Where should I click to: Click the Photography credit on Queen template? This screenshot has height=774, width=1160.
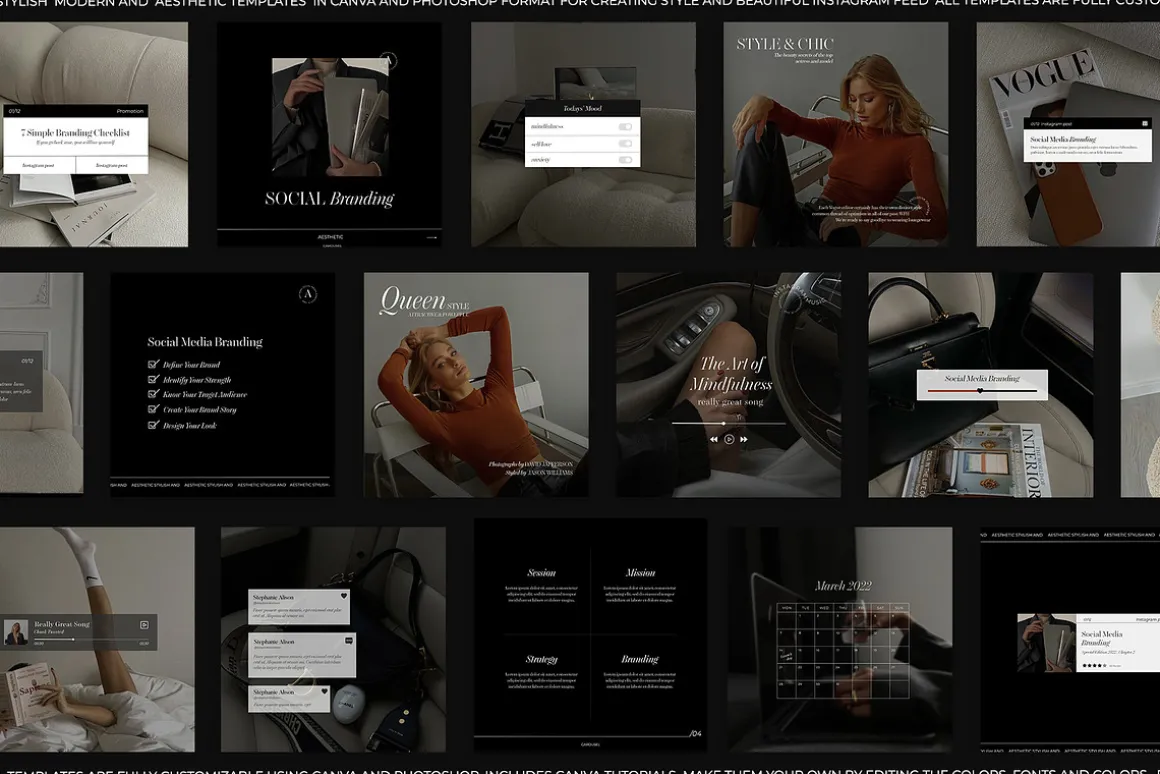coord(530,464)
